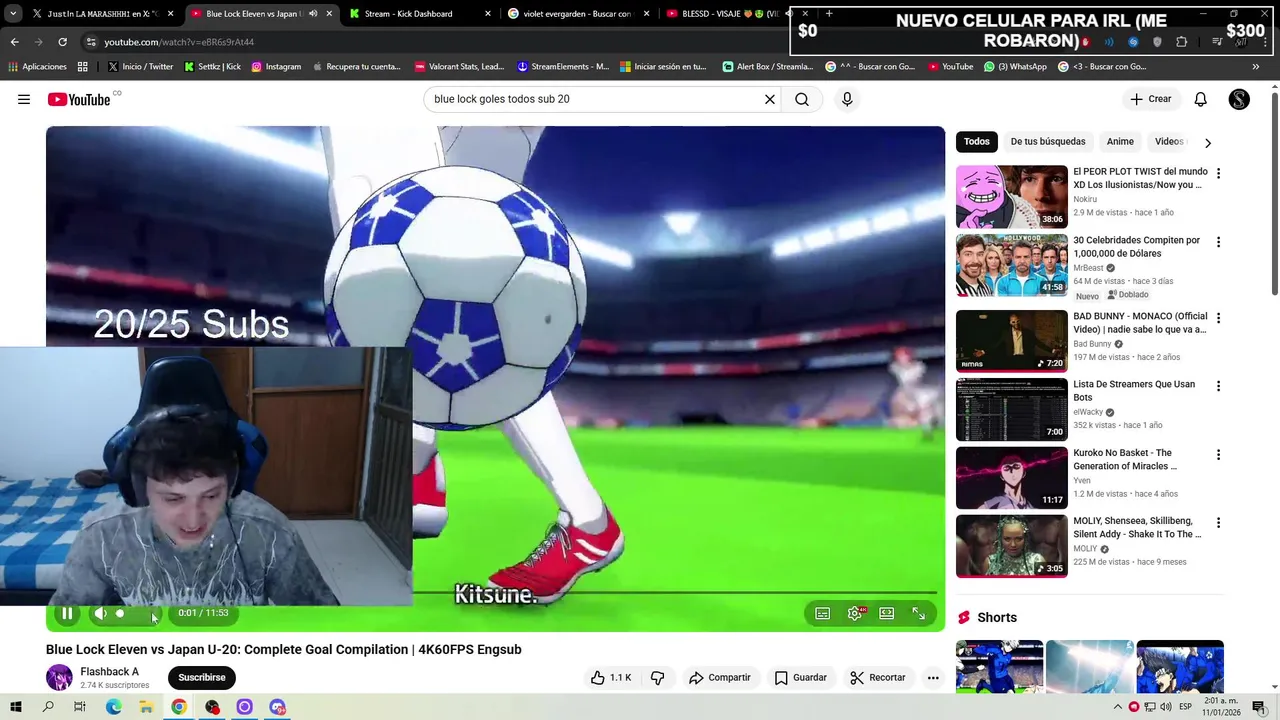Open the account avatar menu
Image resolution: width=1280 pixels, height=720 pixels.
1239,99
